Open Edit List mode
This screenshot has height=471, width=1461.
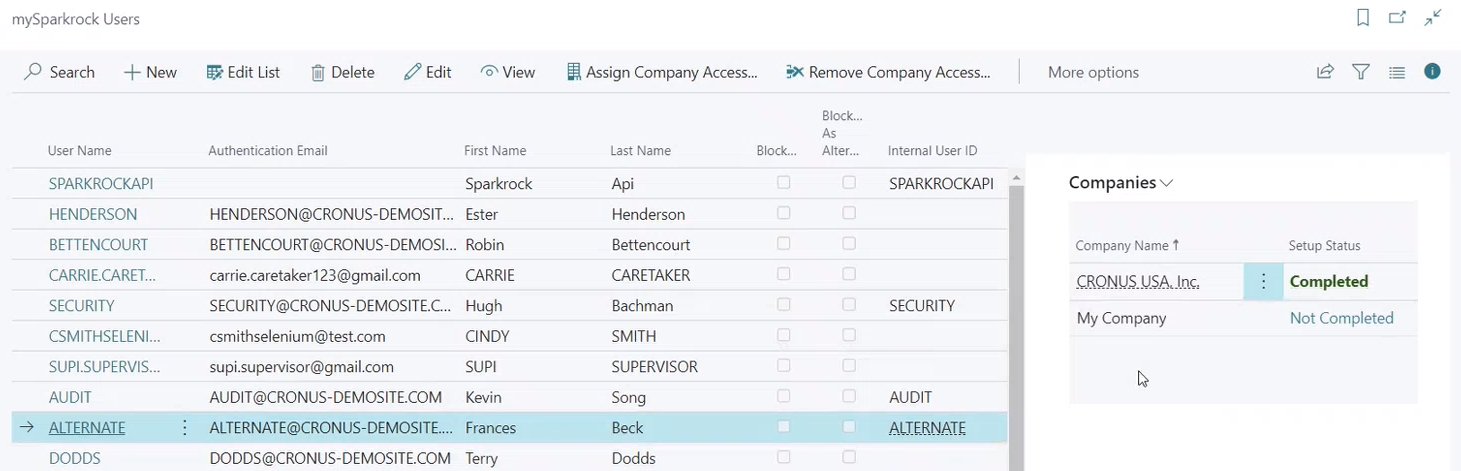coord(243,72)
